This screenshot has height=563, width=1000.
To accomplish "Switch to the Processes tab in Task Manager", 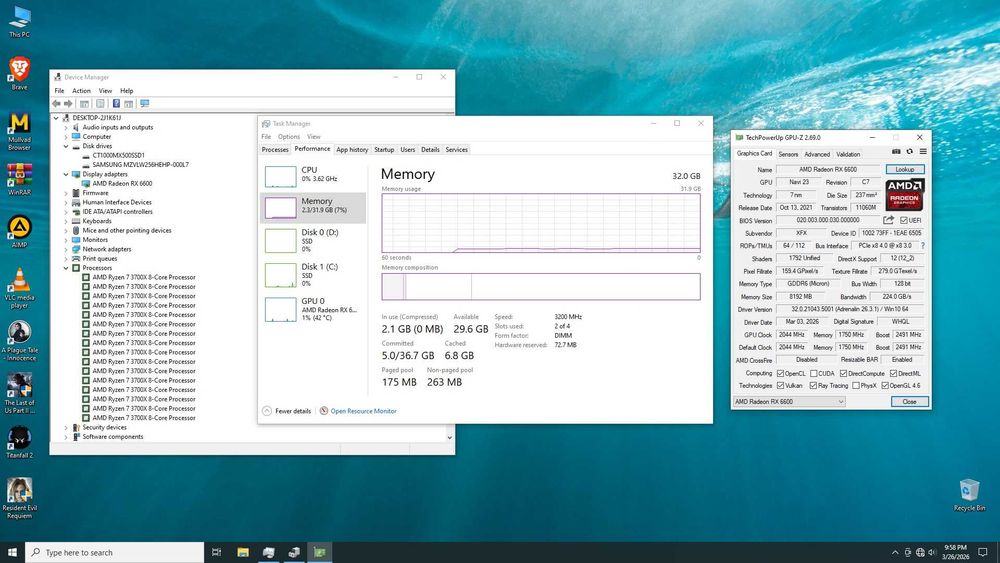I will [x=275, y=149].
